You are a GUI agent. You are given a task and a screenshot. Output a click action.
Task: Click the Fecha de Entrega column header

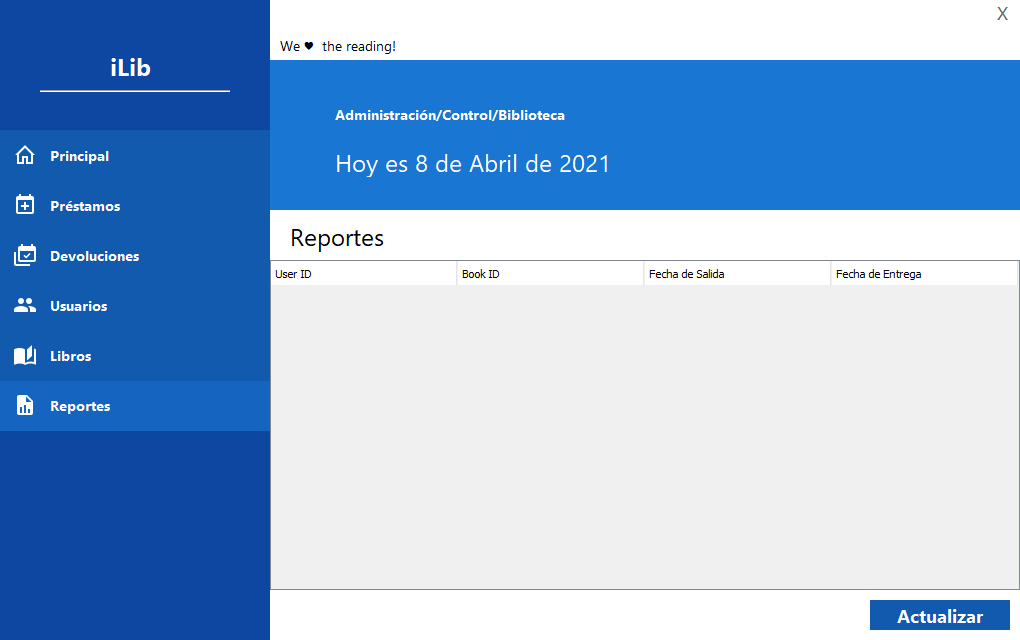click(924, 274)
